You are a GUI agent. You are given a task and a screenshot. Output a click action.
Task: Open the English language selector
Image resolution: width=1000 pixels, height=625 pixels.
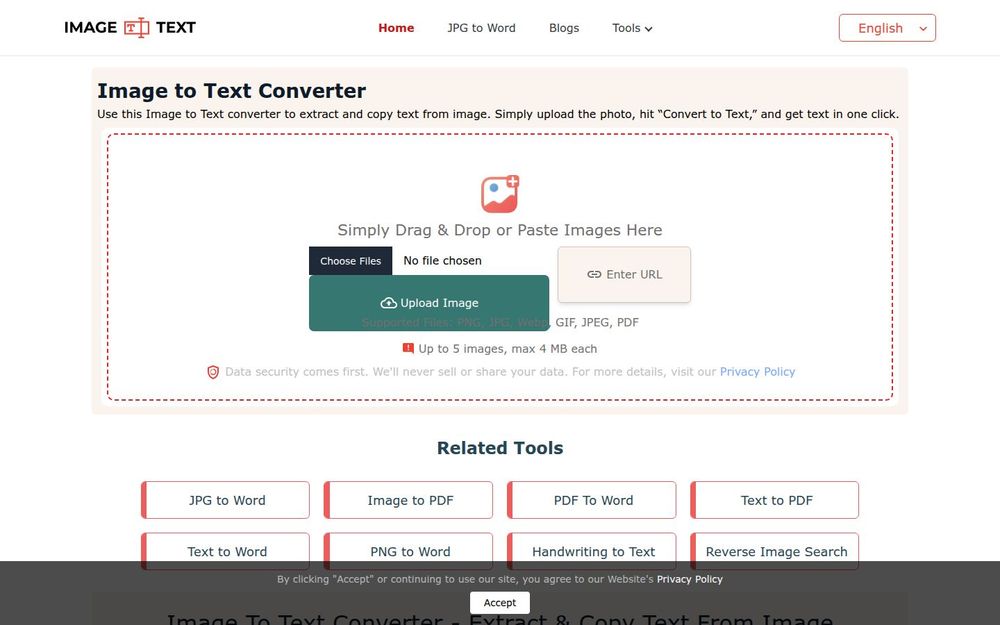886,27
